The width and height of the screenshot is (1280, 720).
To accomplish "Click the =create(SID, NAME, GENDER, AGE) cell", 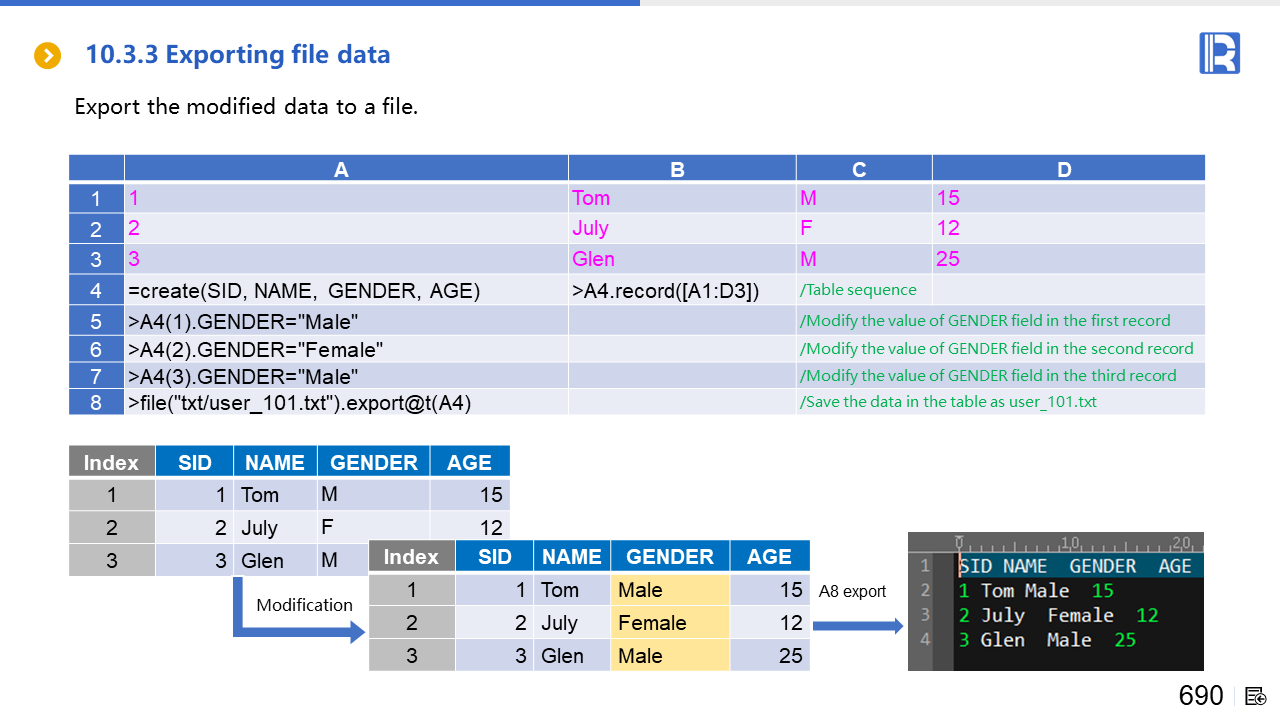I will [304, 291].
